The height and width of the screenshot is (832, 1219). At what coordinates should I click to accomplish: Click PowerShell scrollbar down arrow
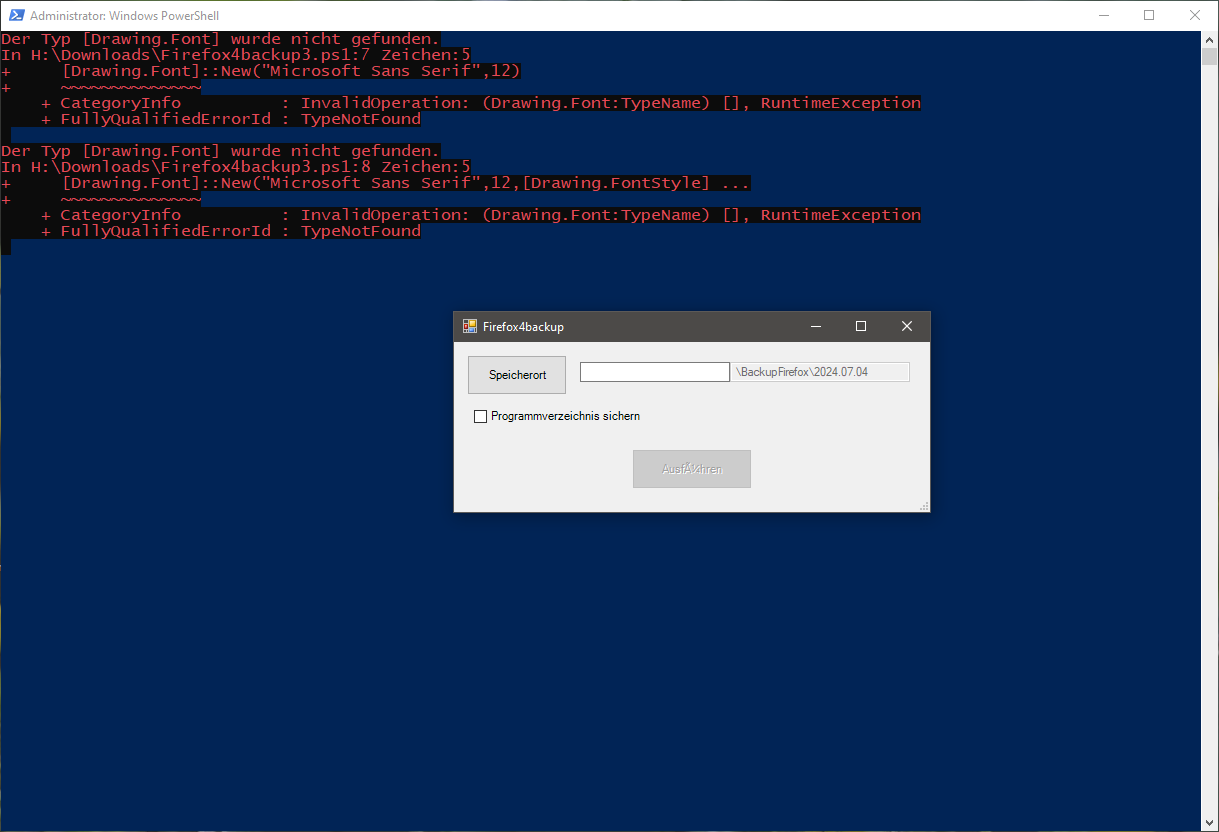tap(1210, 823)
